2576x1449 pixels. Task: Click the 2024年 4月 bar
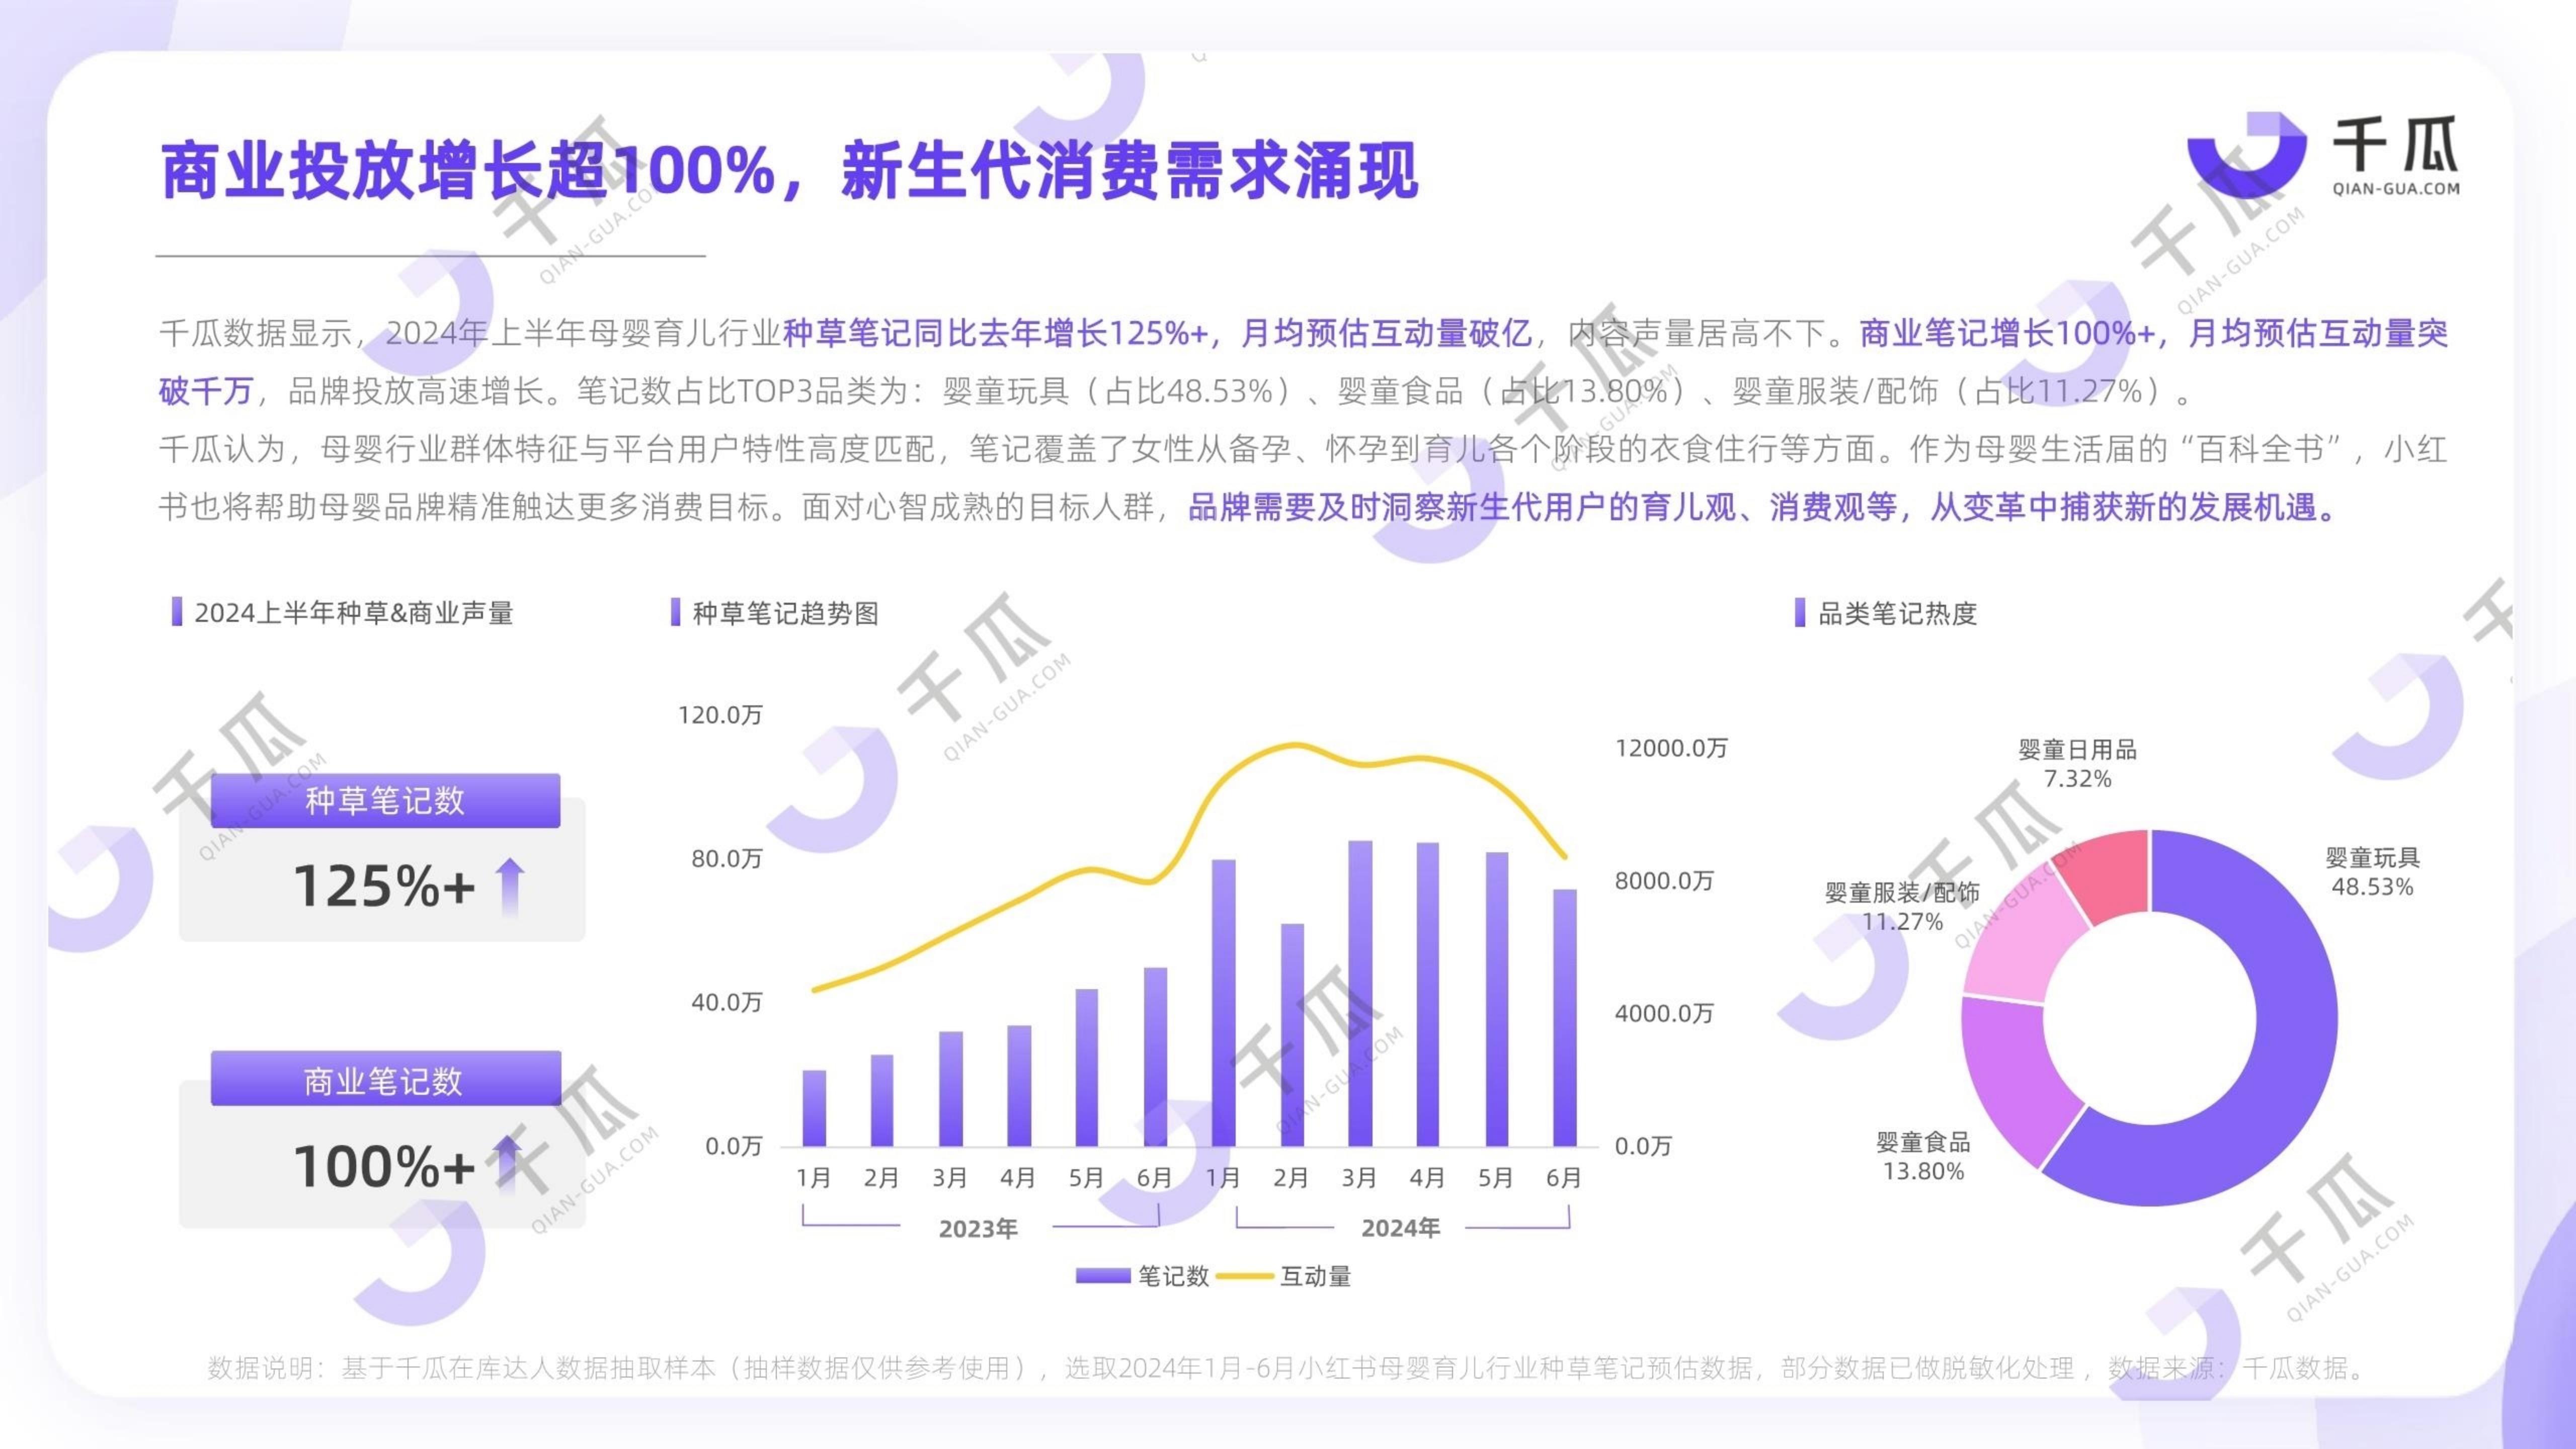click(x=1428, y=994)
